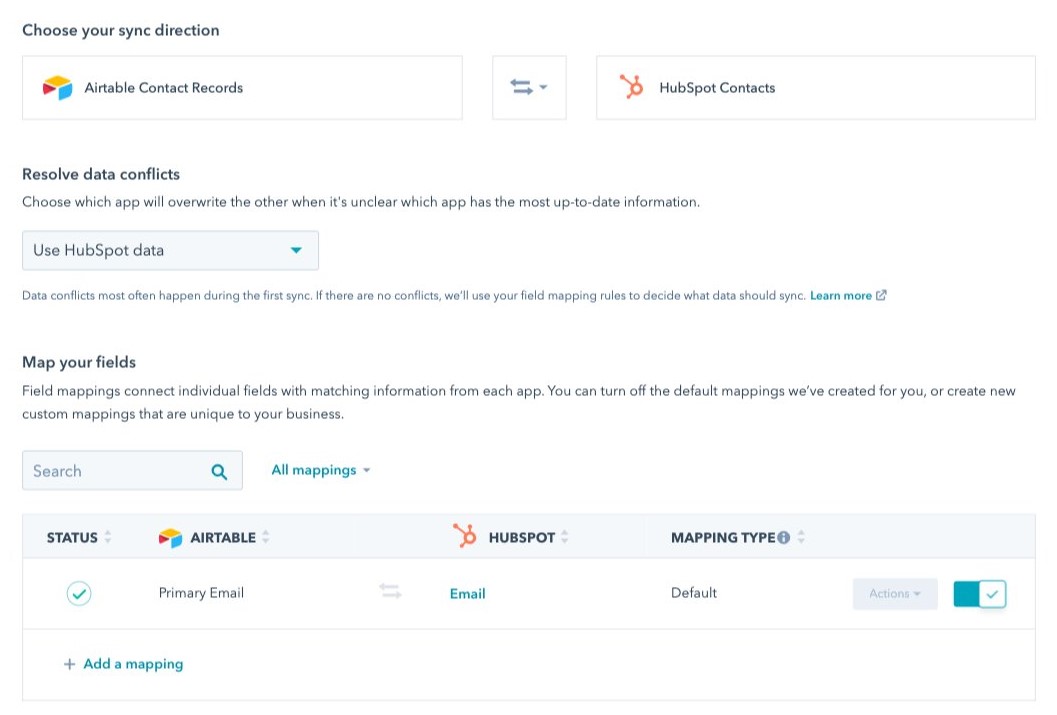Sort by the HUBSPOT column header
The image size is (1057, 715).
pos(522,538)
